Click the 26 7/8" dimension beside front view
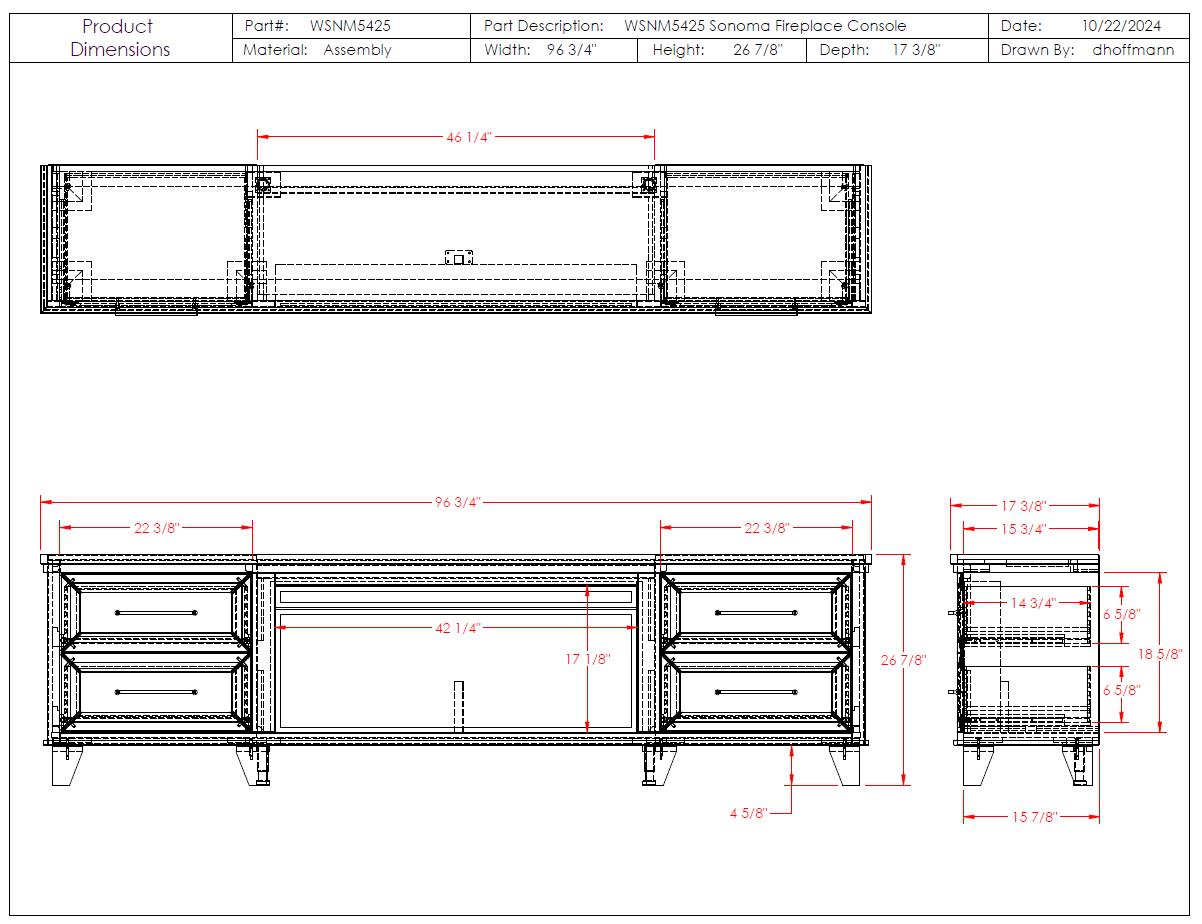The height and width of the screenshot is (924, 1202). pos(903,660)
